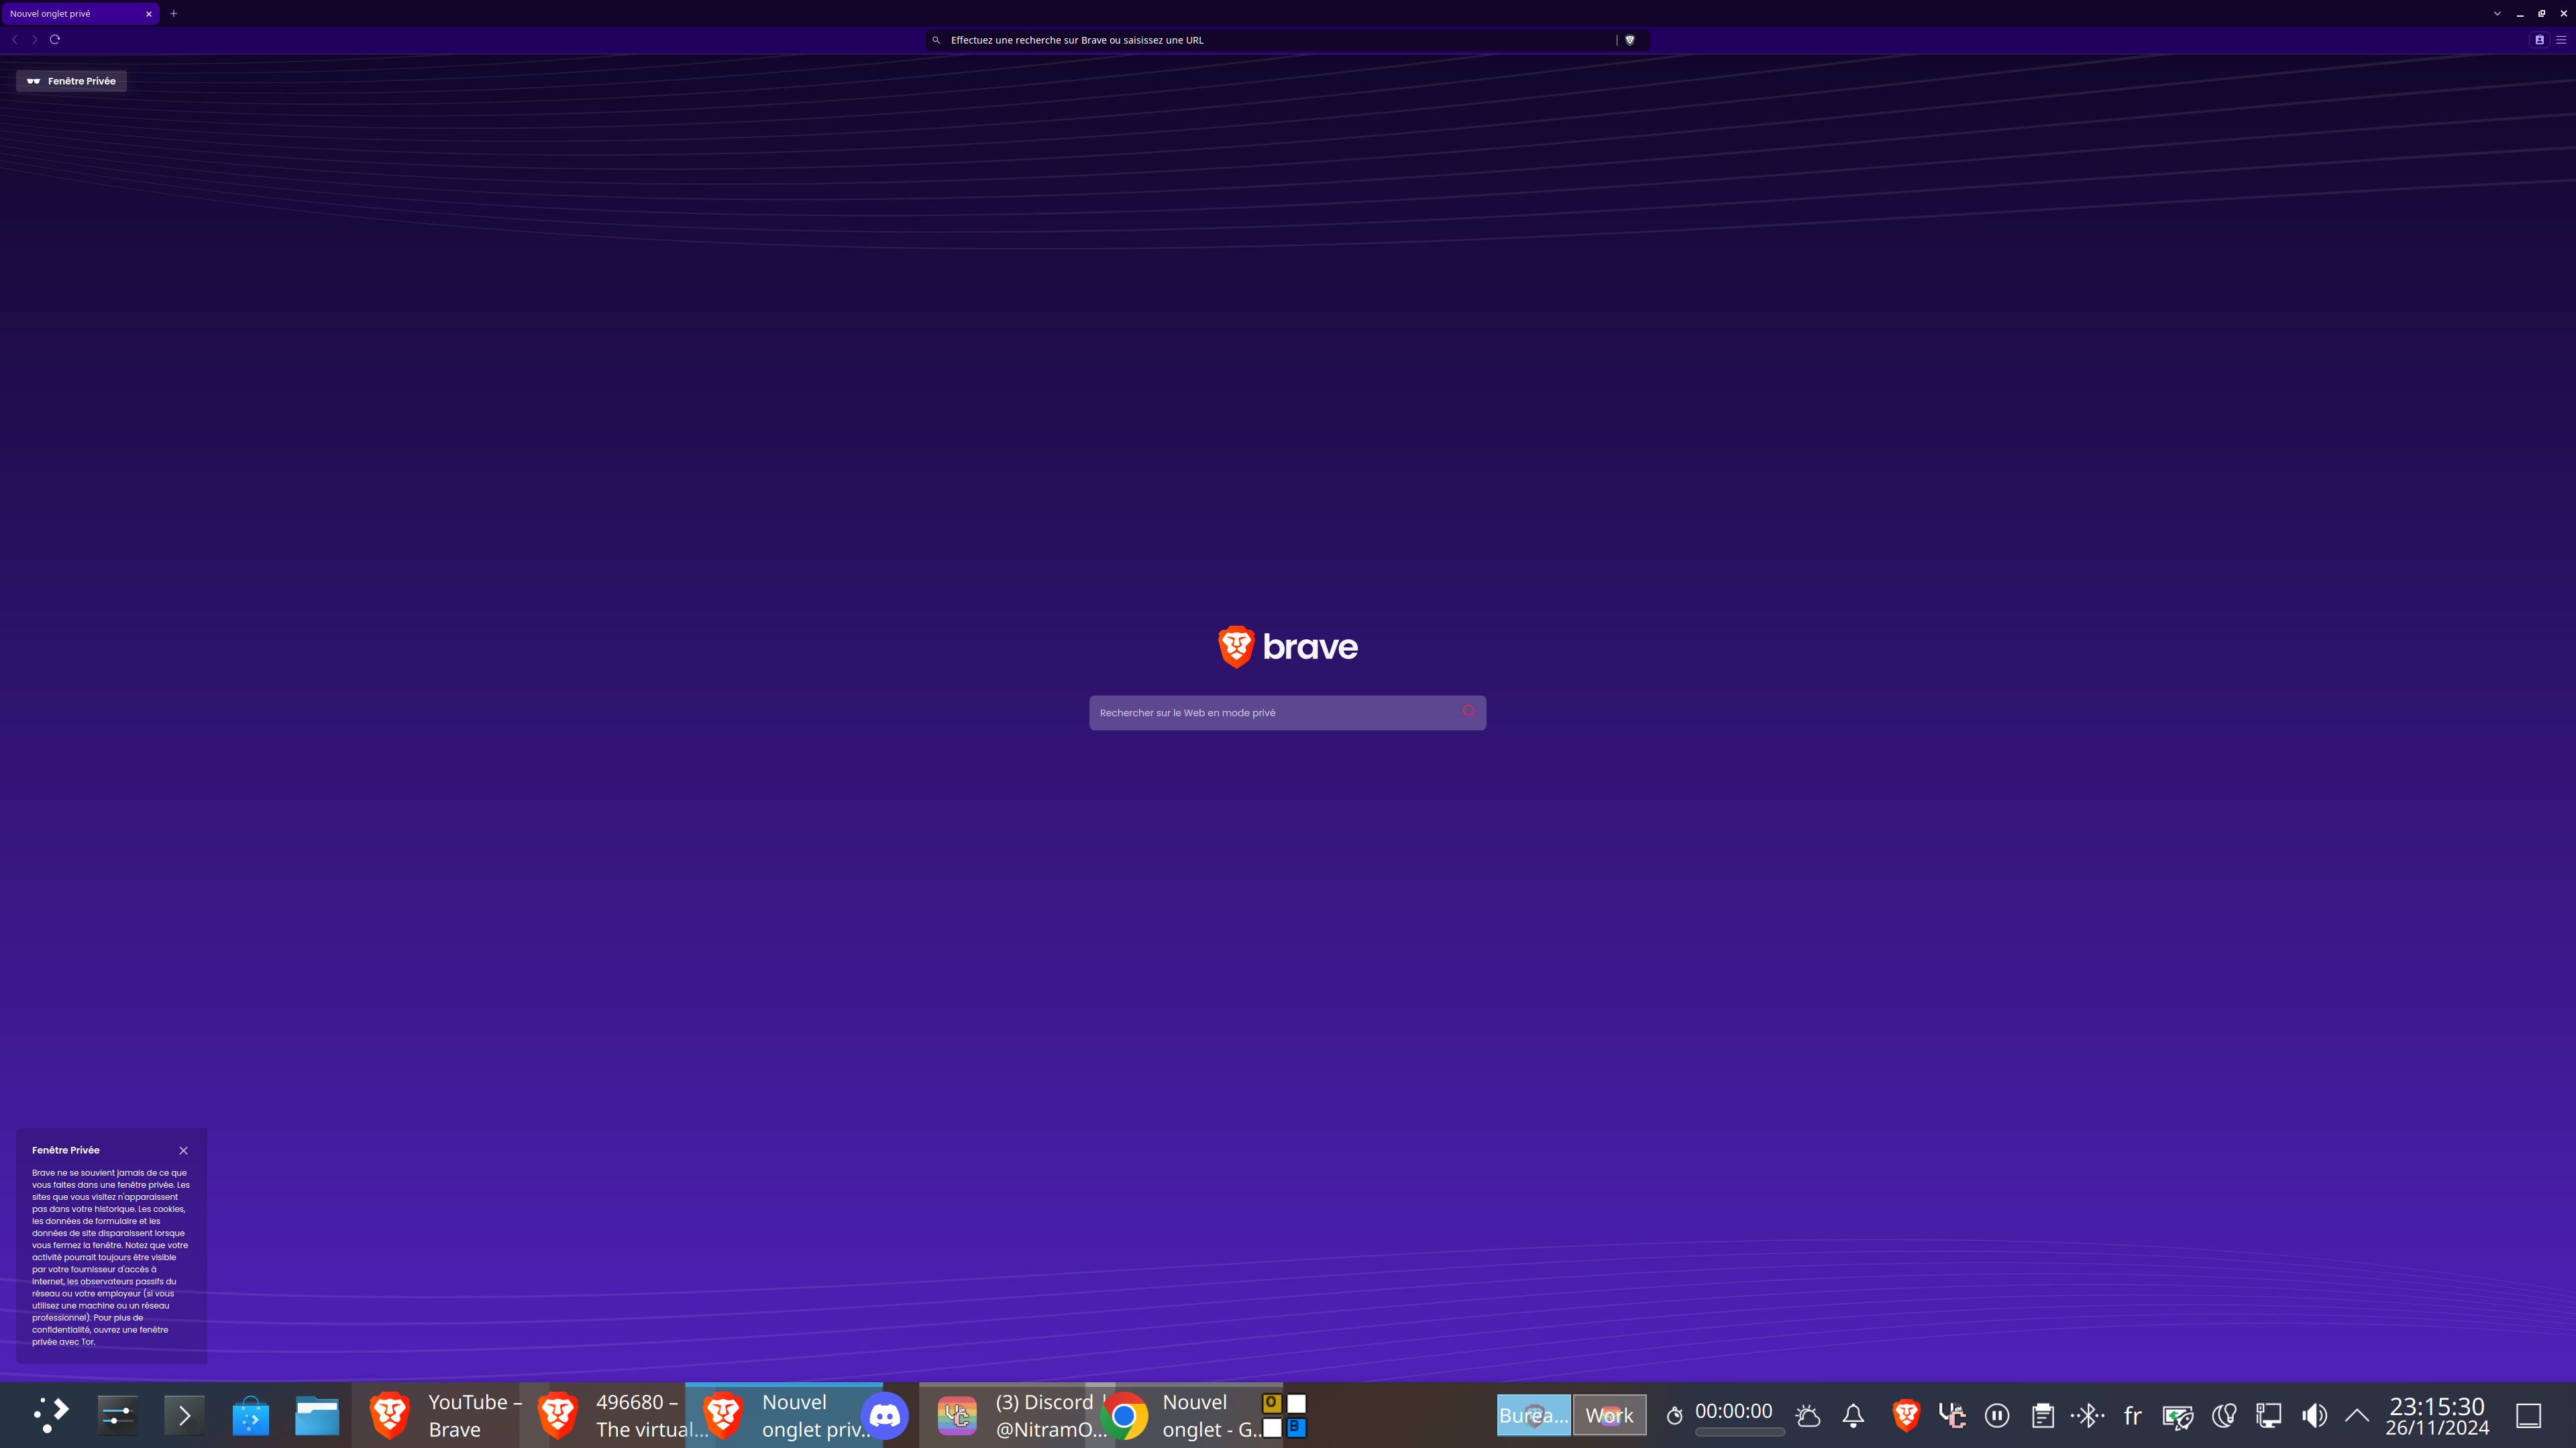Image resolution: width=2576 pixels, height=1448 pixels.
Task: Go forward to the next page
Action: click(35, 40)
